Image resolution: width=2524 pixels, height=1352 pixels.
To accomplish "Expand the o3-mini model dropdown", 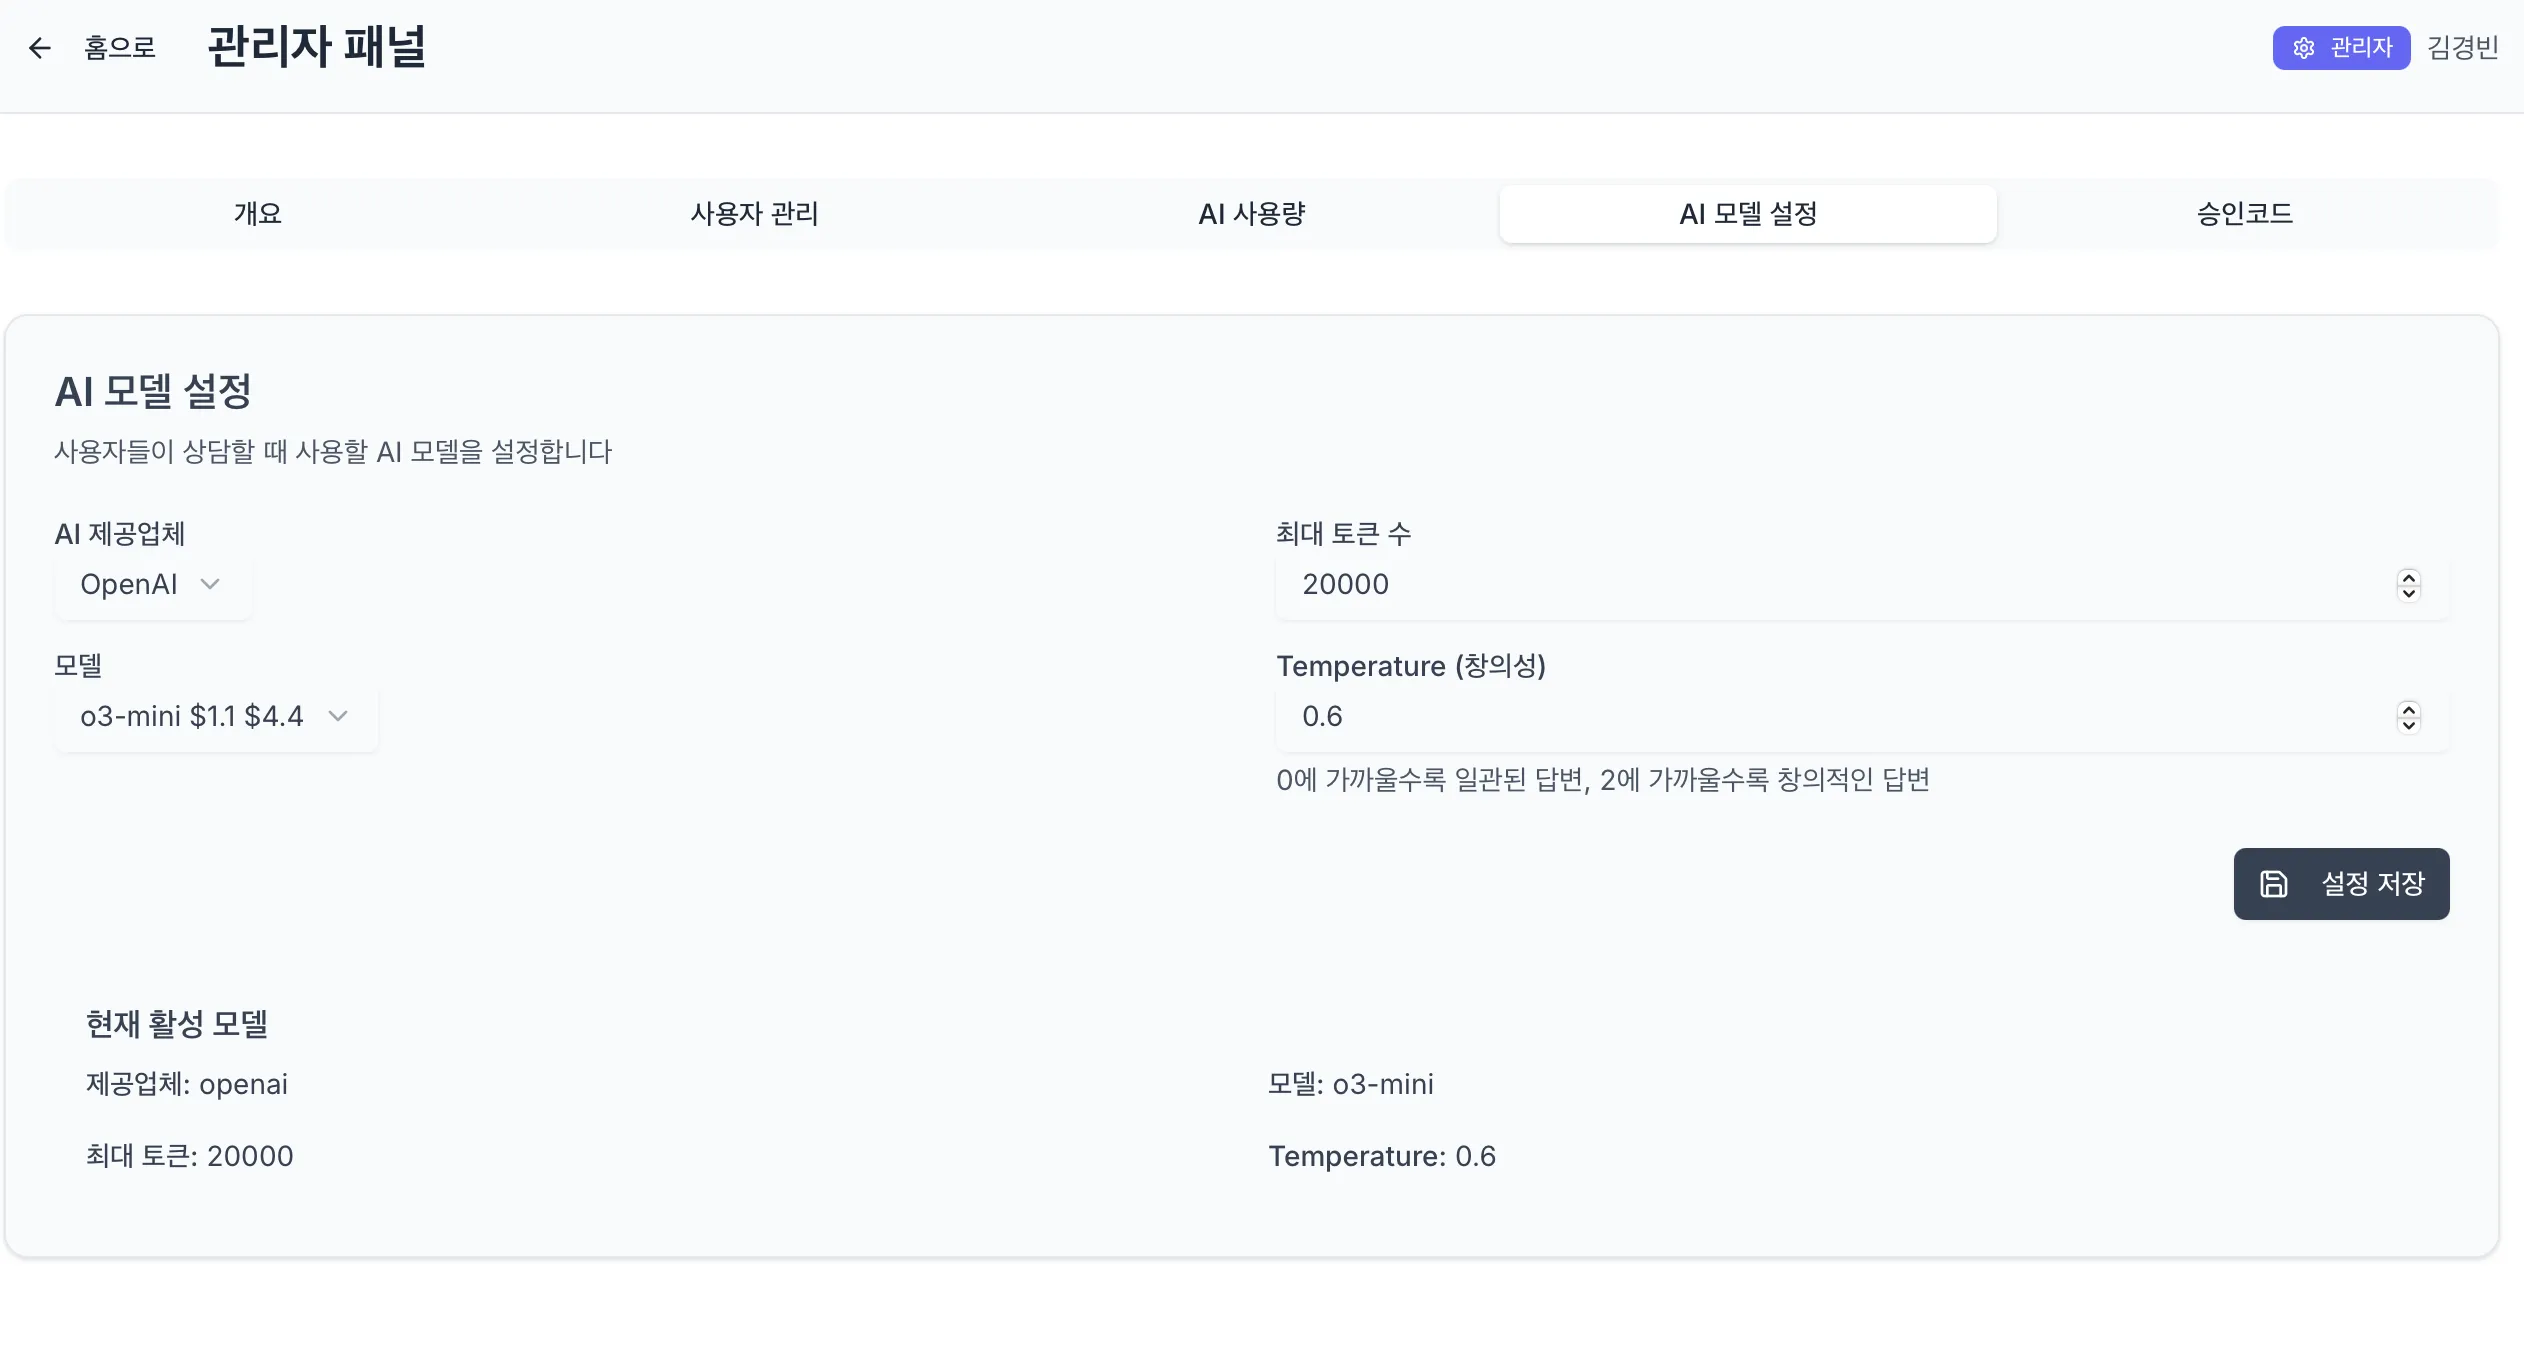I will tap(215, 716).
